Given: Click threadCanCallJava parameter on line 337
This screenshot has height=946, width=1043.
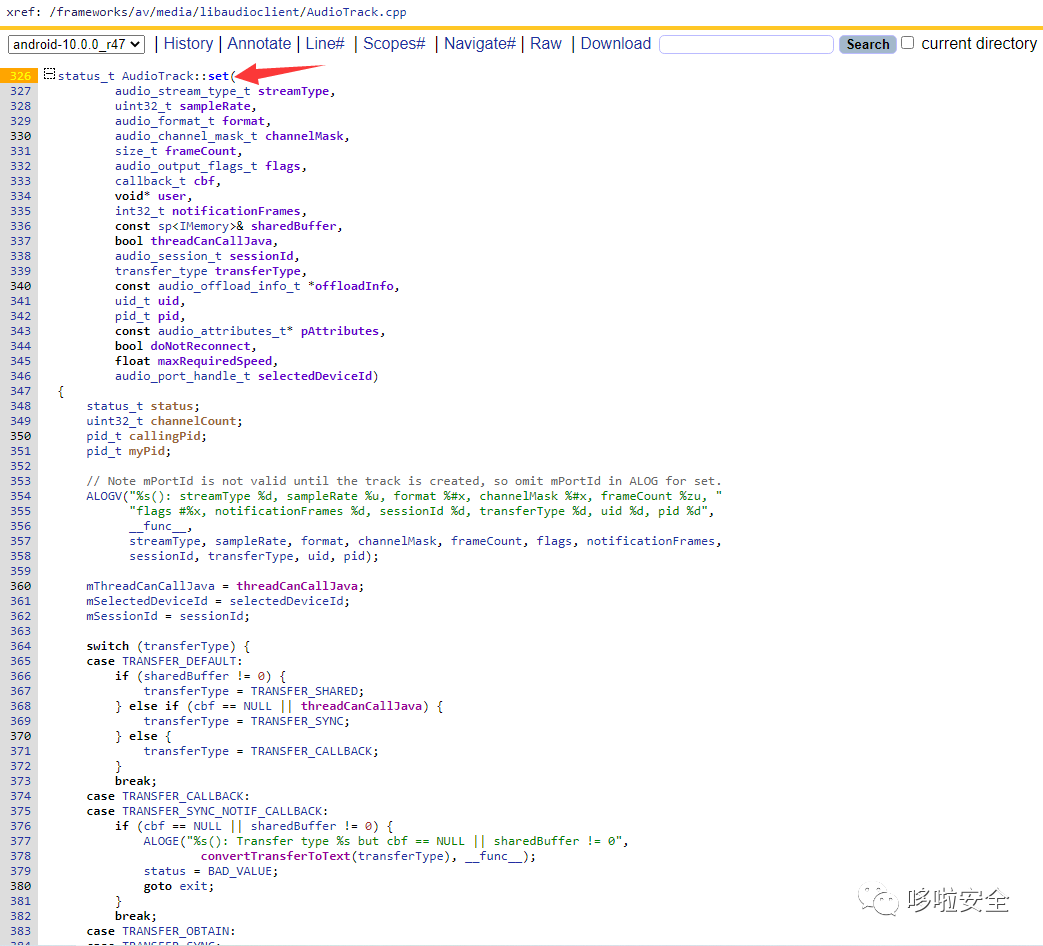Looking at the screenshot, I should pos(212,241).
